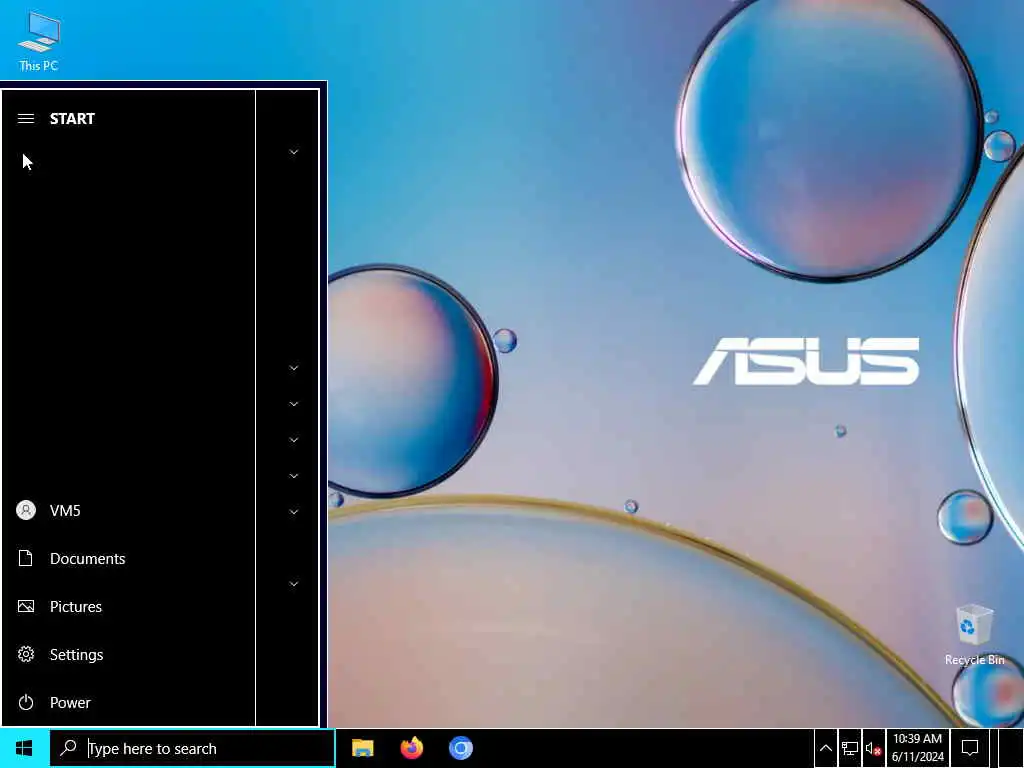Open Pictures from the Start menu

[128, 606]
